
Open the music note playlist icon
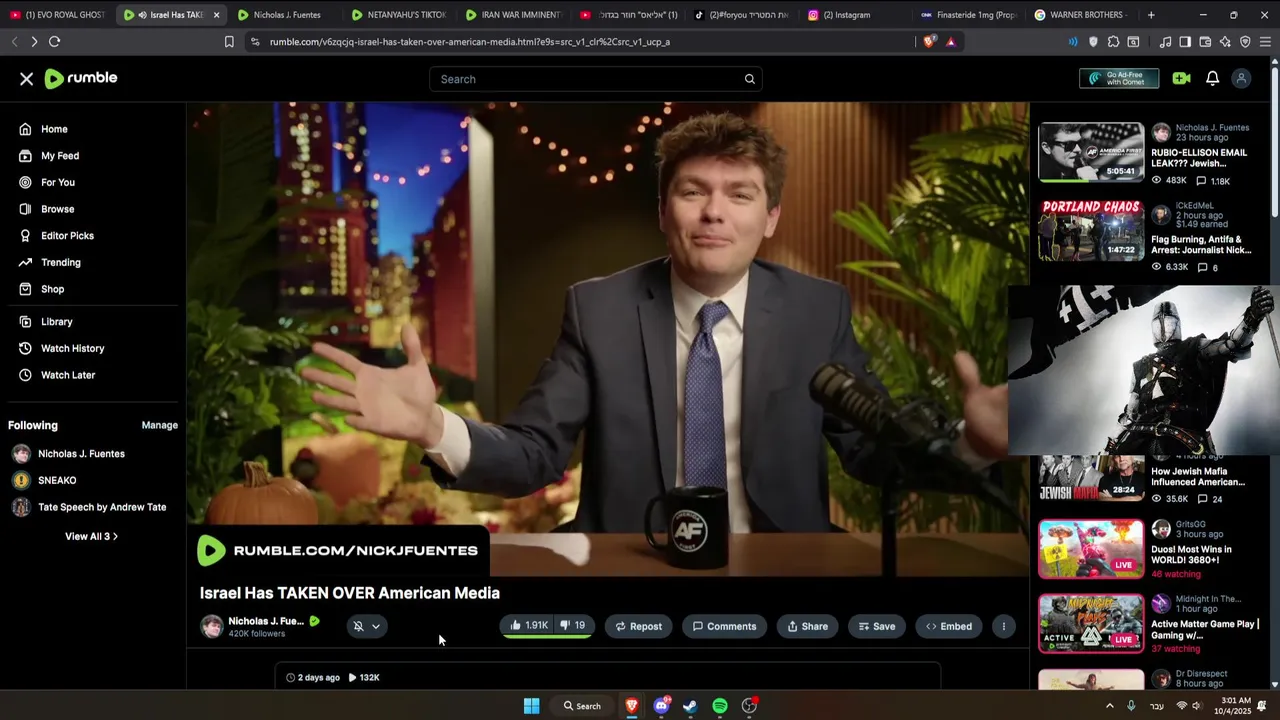click(x=1165, y=42)
